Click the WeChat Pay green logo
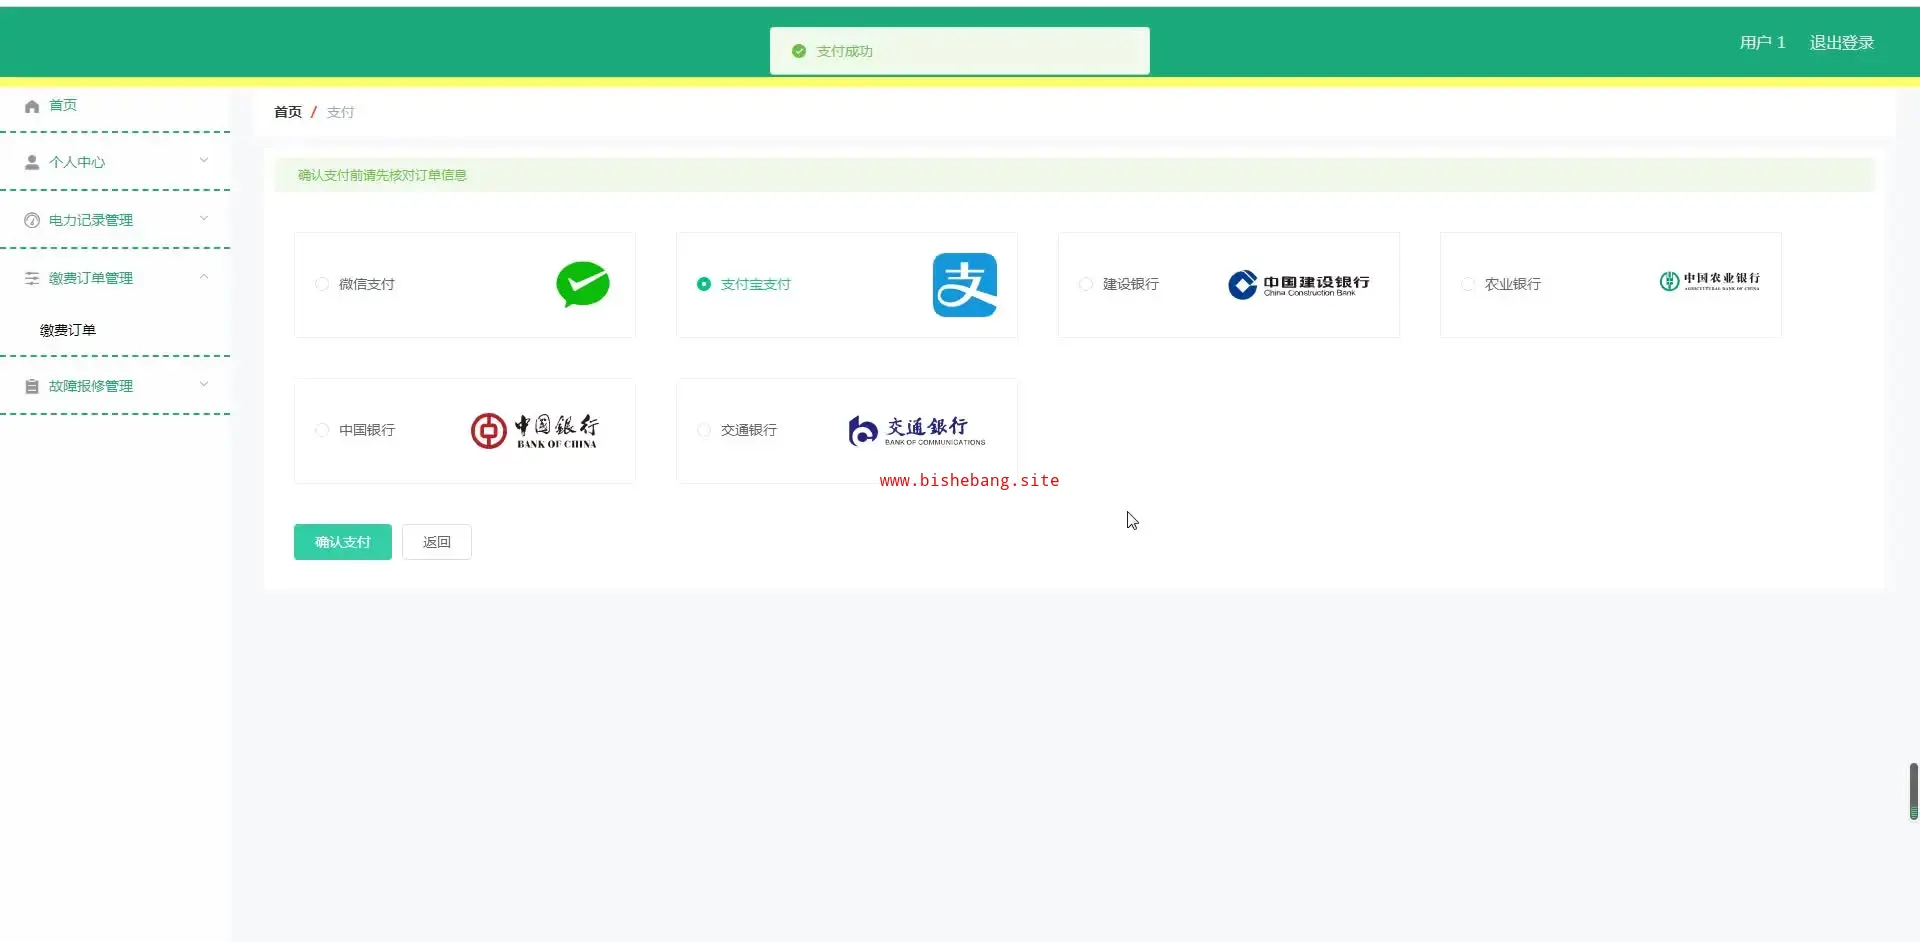Image resolution: width=1920 pixels, height=942 pixels. click(583, 284)
